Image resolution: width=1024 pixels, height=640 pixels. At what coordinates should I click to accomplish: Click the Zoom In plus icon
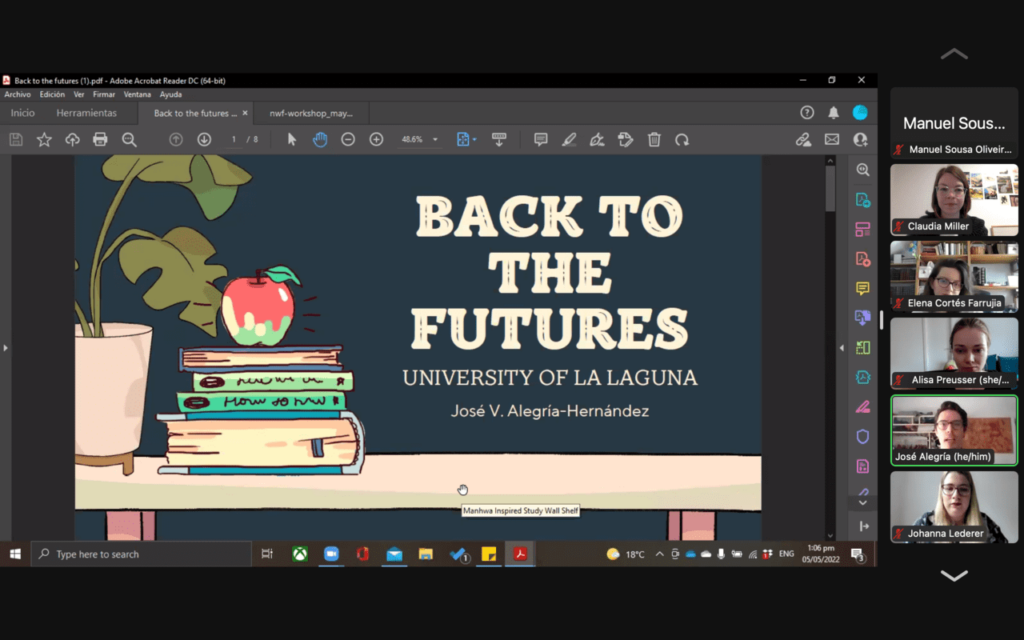tap(376, 140)
